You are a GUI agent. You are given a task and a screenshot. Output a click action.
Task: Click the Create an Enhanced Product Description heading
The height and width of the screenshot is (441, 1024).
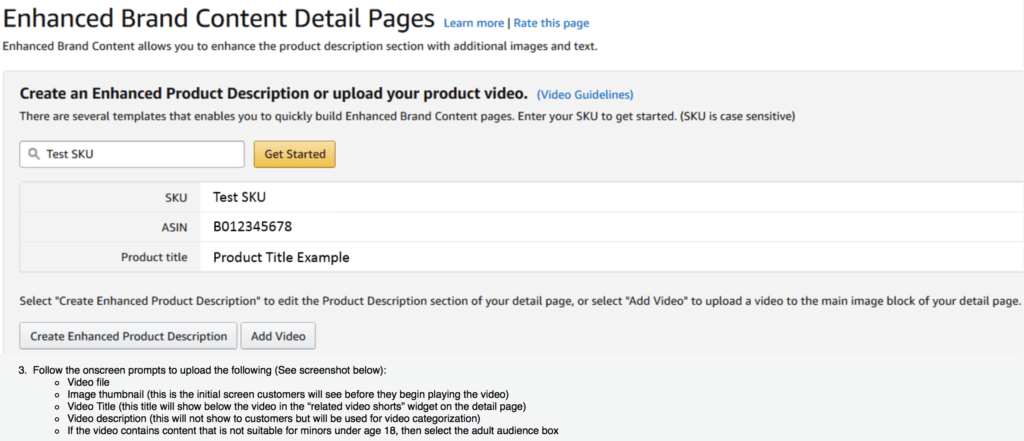(x=274, y=93)
